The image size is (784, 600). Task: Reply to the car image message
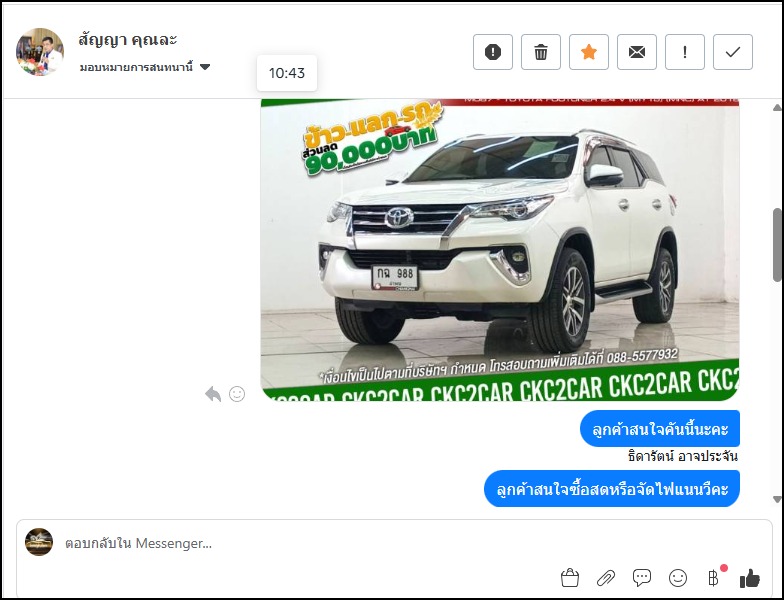coord(213,394)
